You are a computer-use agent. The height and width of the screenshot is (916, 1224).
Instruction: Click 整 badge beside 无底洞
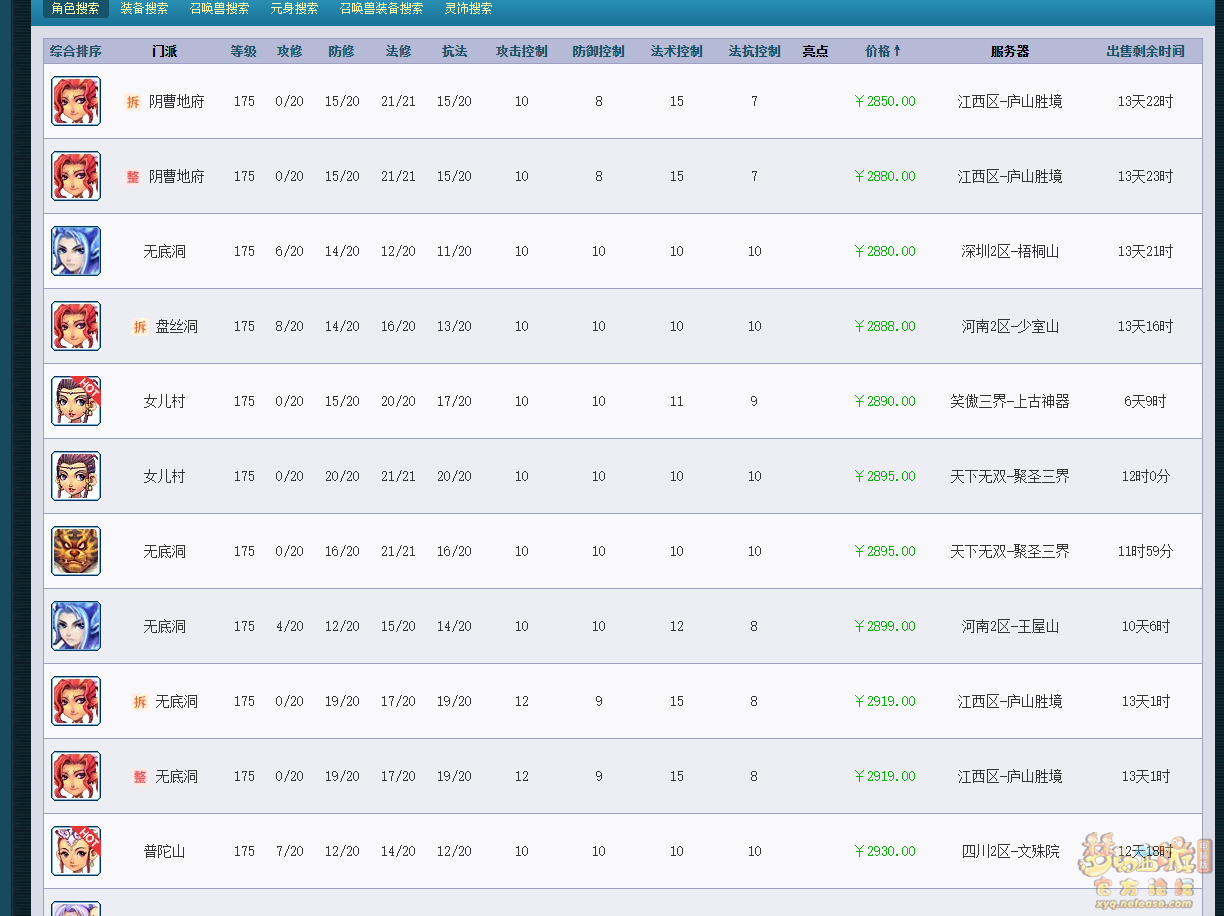pos(140,776)
